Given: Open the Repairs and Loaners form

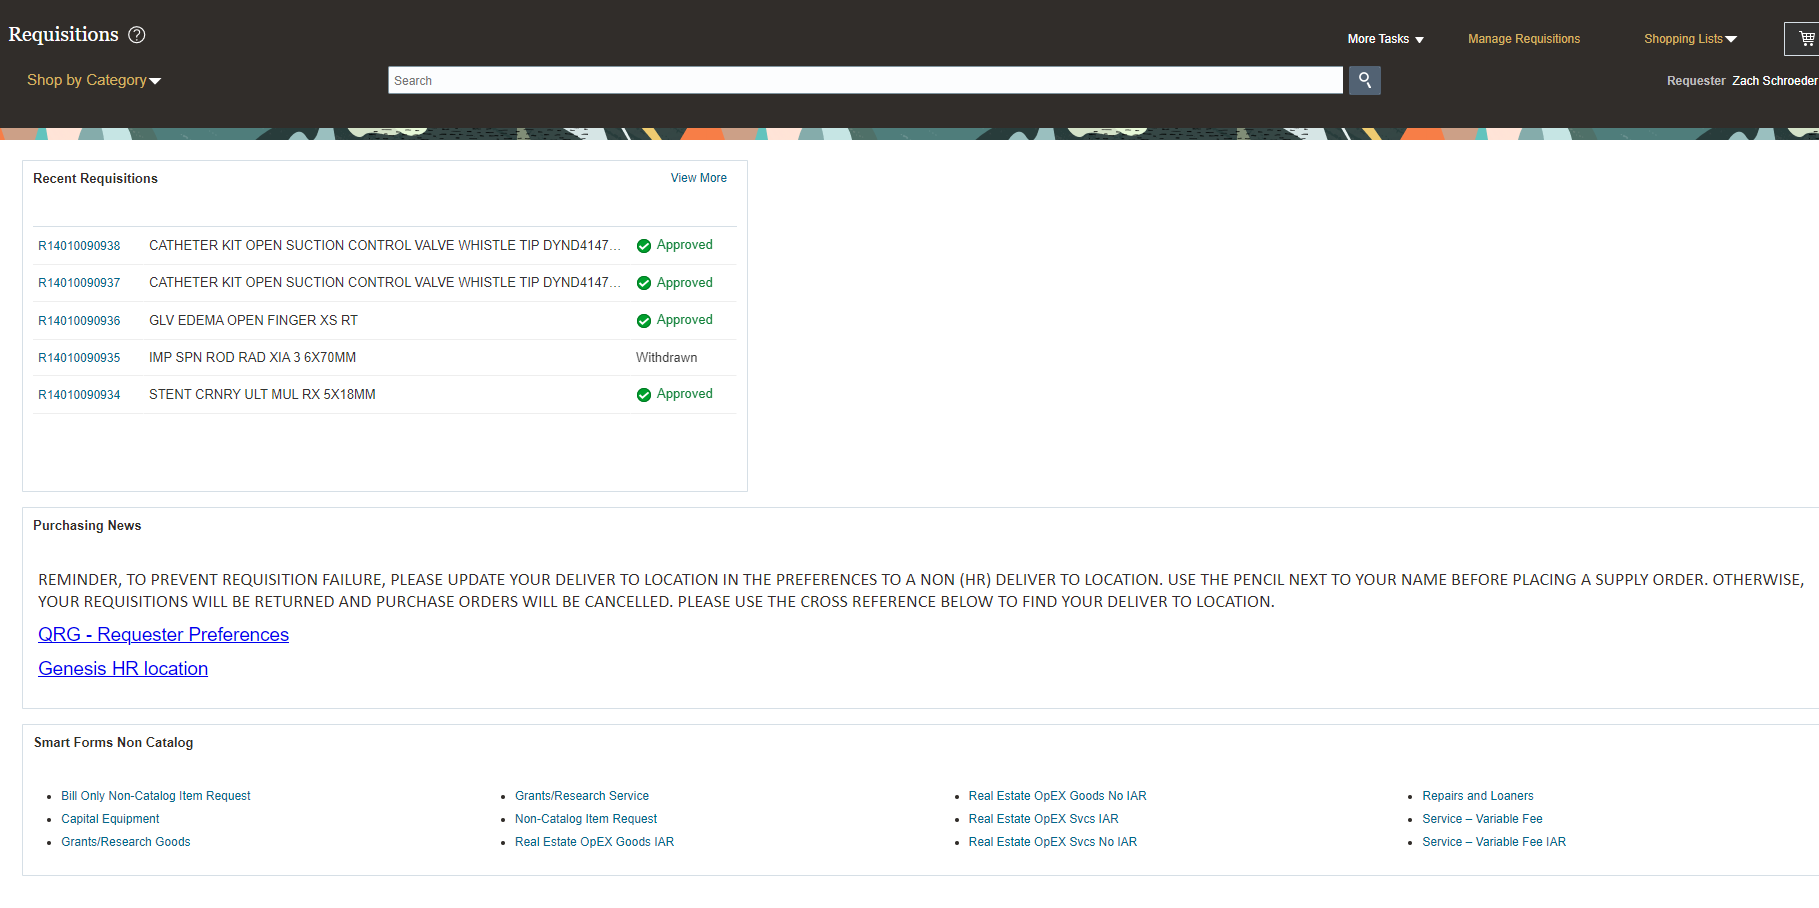Looking at the screenshot, I should click(1477, 795).
